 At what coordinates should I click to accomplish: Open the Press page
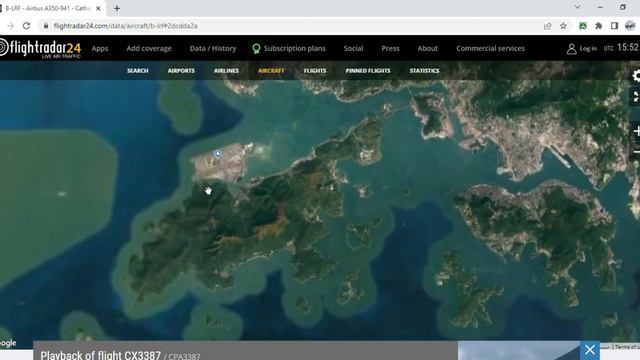click(390, 48)
